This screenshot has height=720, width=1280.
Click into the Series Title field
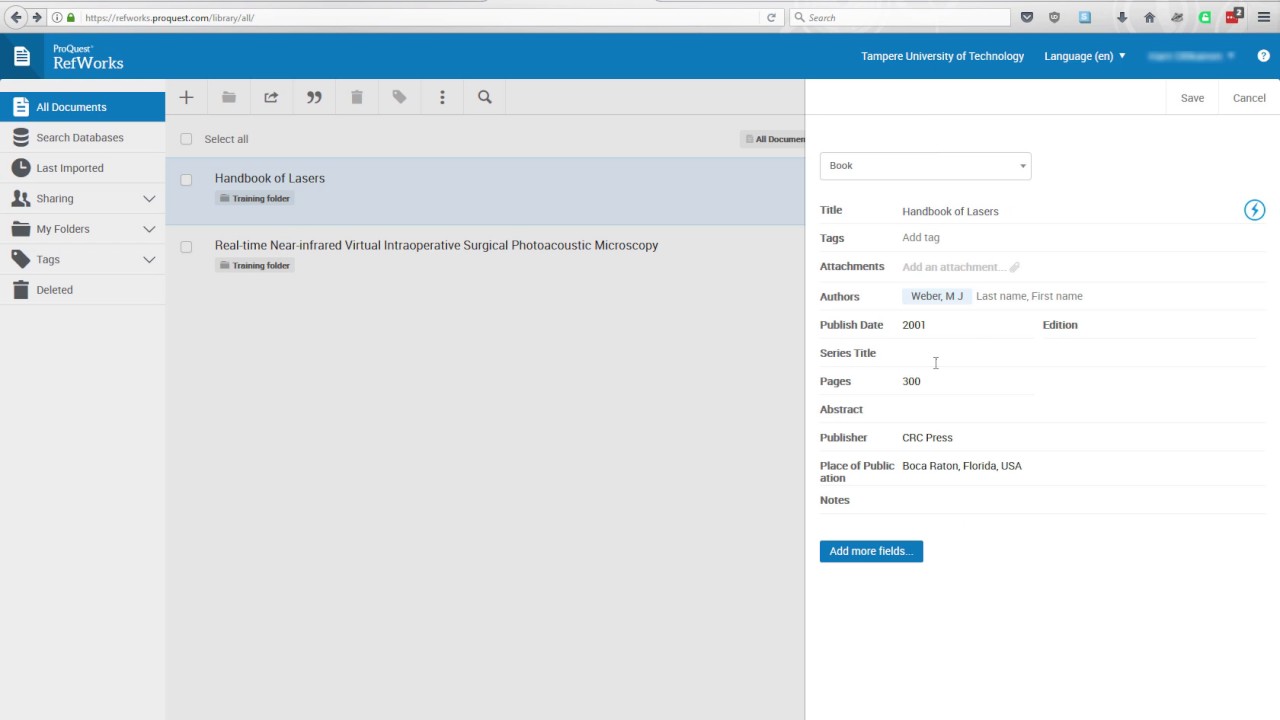pyautogui.click(x=967, y=354)
